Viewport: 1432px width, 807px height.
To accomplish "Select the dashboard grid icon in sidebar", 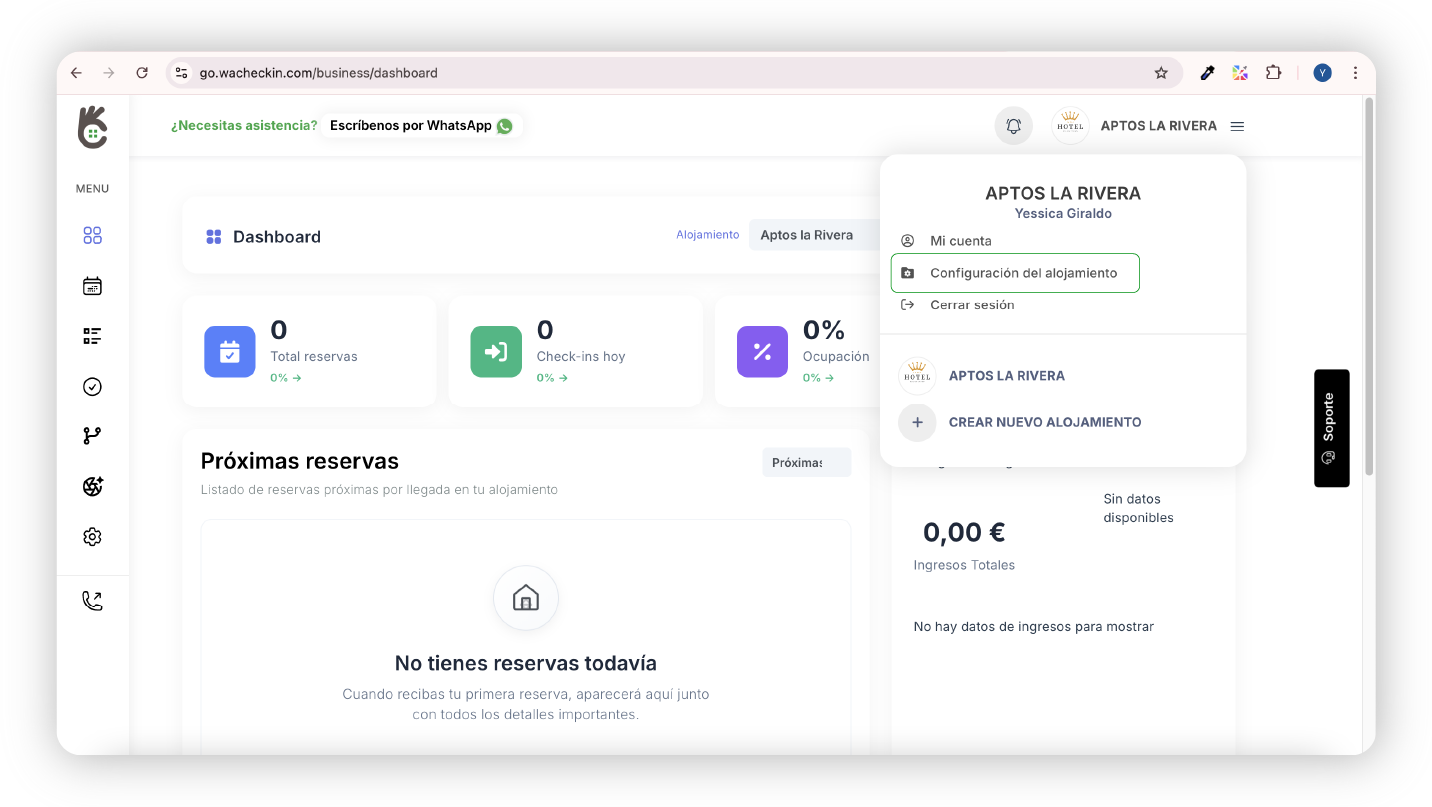I will [92, 236].
